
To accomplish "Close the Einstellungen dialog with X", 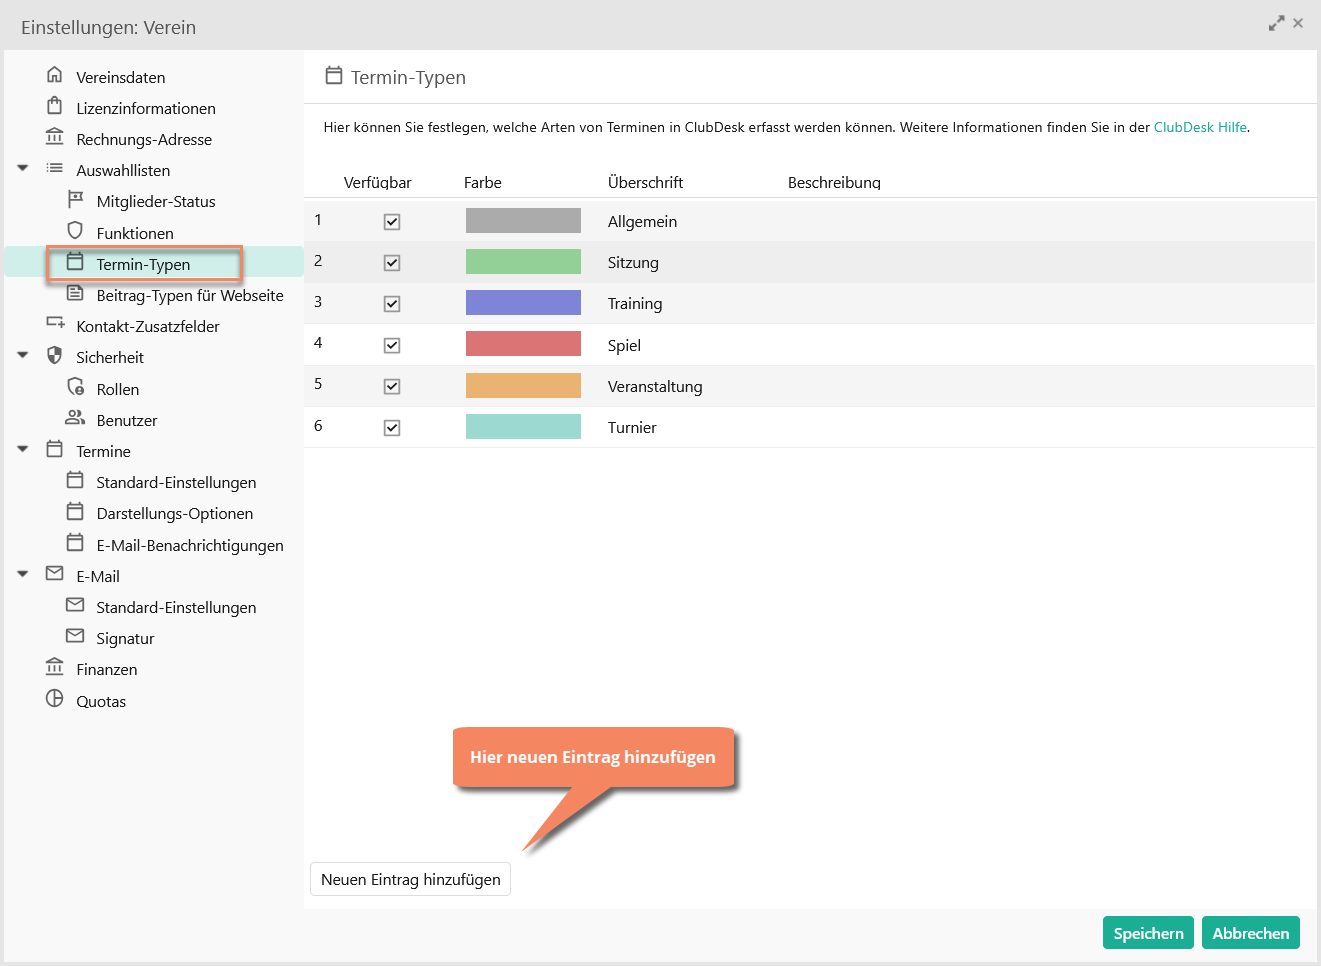I will tap(1298, 23).
